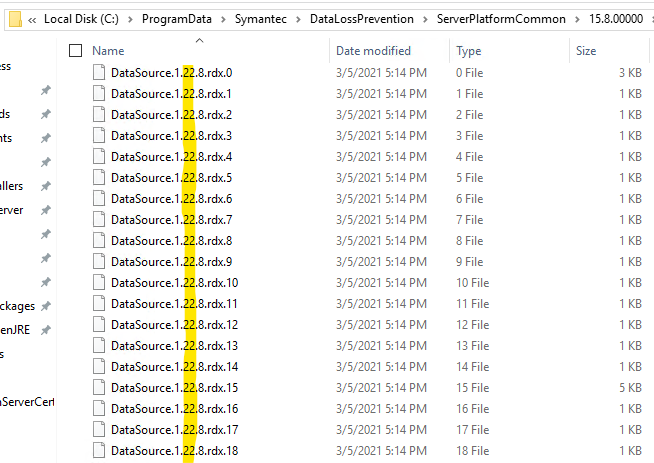Image resolution: width=654 pixels, height=463 pixels.
Task: Click '17 File' type cell
Action: [x=472, y=430]
